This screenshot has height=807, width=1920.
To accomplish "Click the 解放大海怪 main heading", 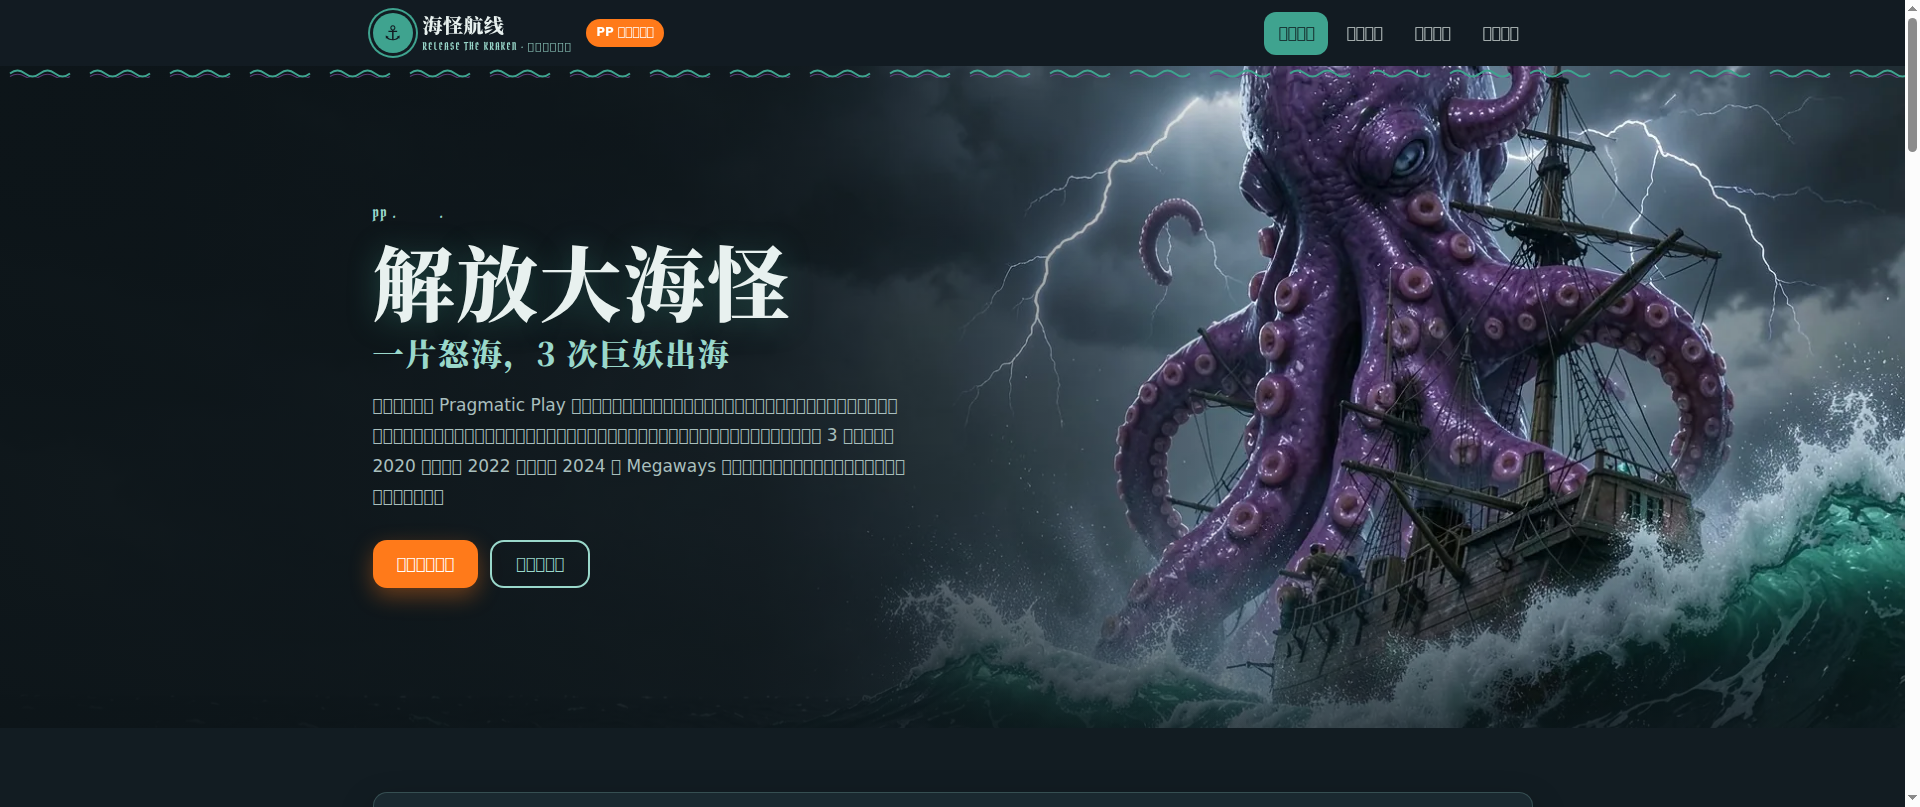I will (x=581, y=285).
